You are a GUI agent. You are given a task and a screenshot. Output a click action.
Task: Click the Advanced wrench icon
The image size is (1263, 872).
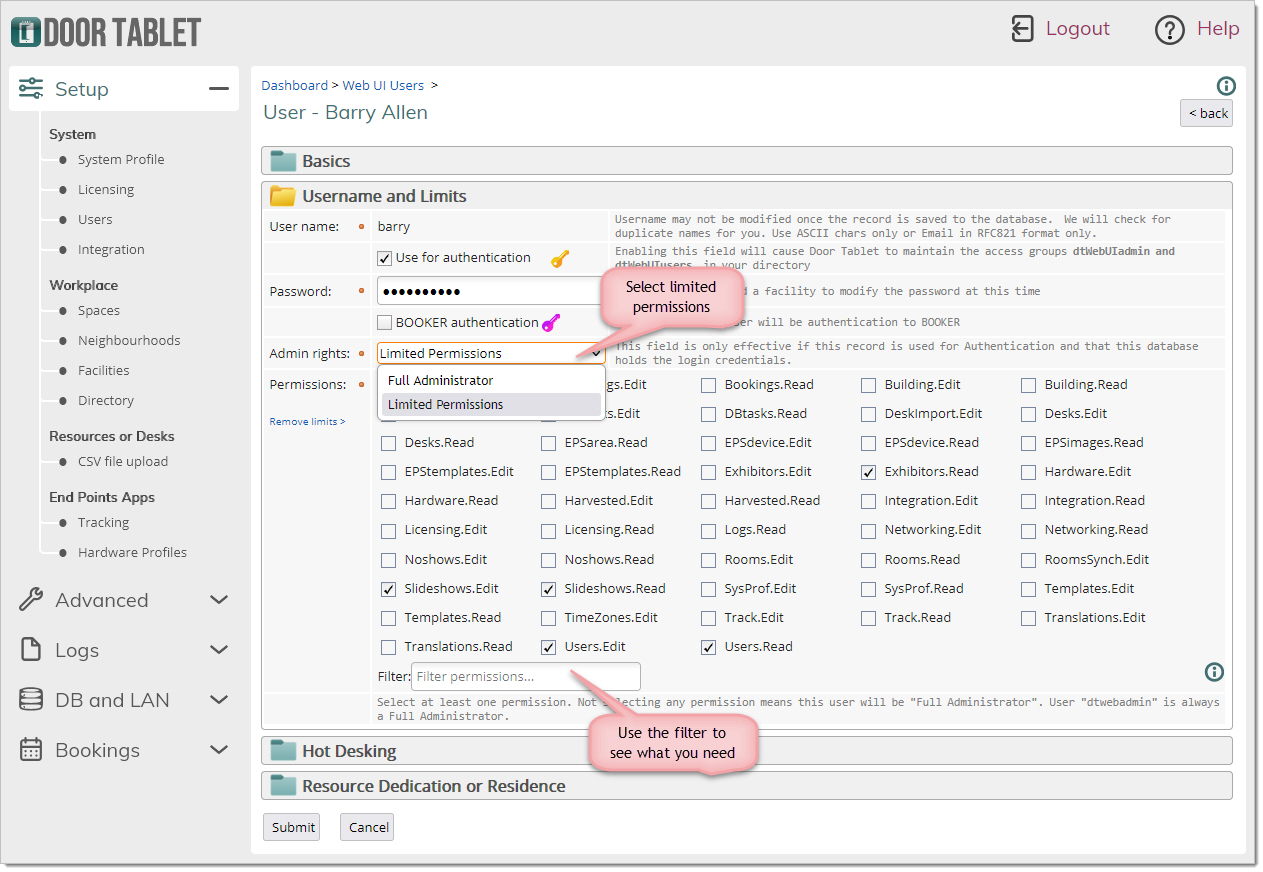point(31,600)
